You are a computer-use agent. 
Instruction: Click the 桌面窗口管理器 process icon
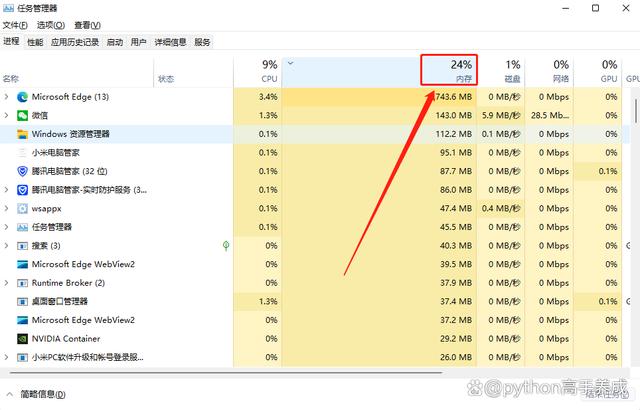coord(22,302)
